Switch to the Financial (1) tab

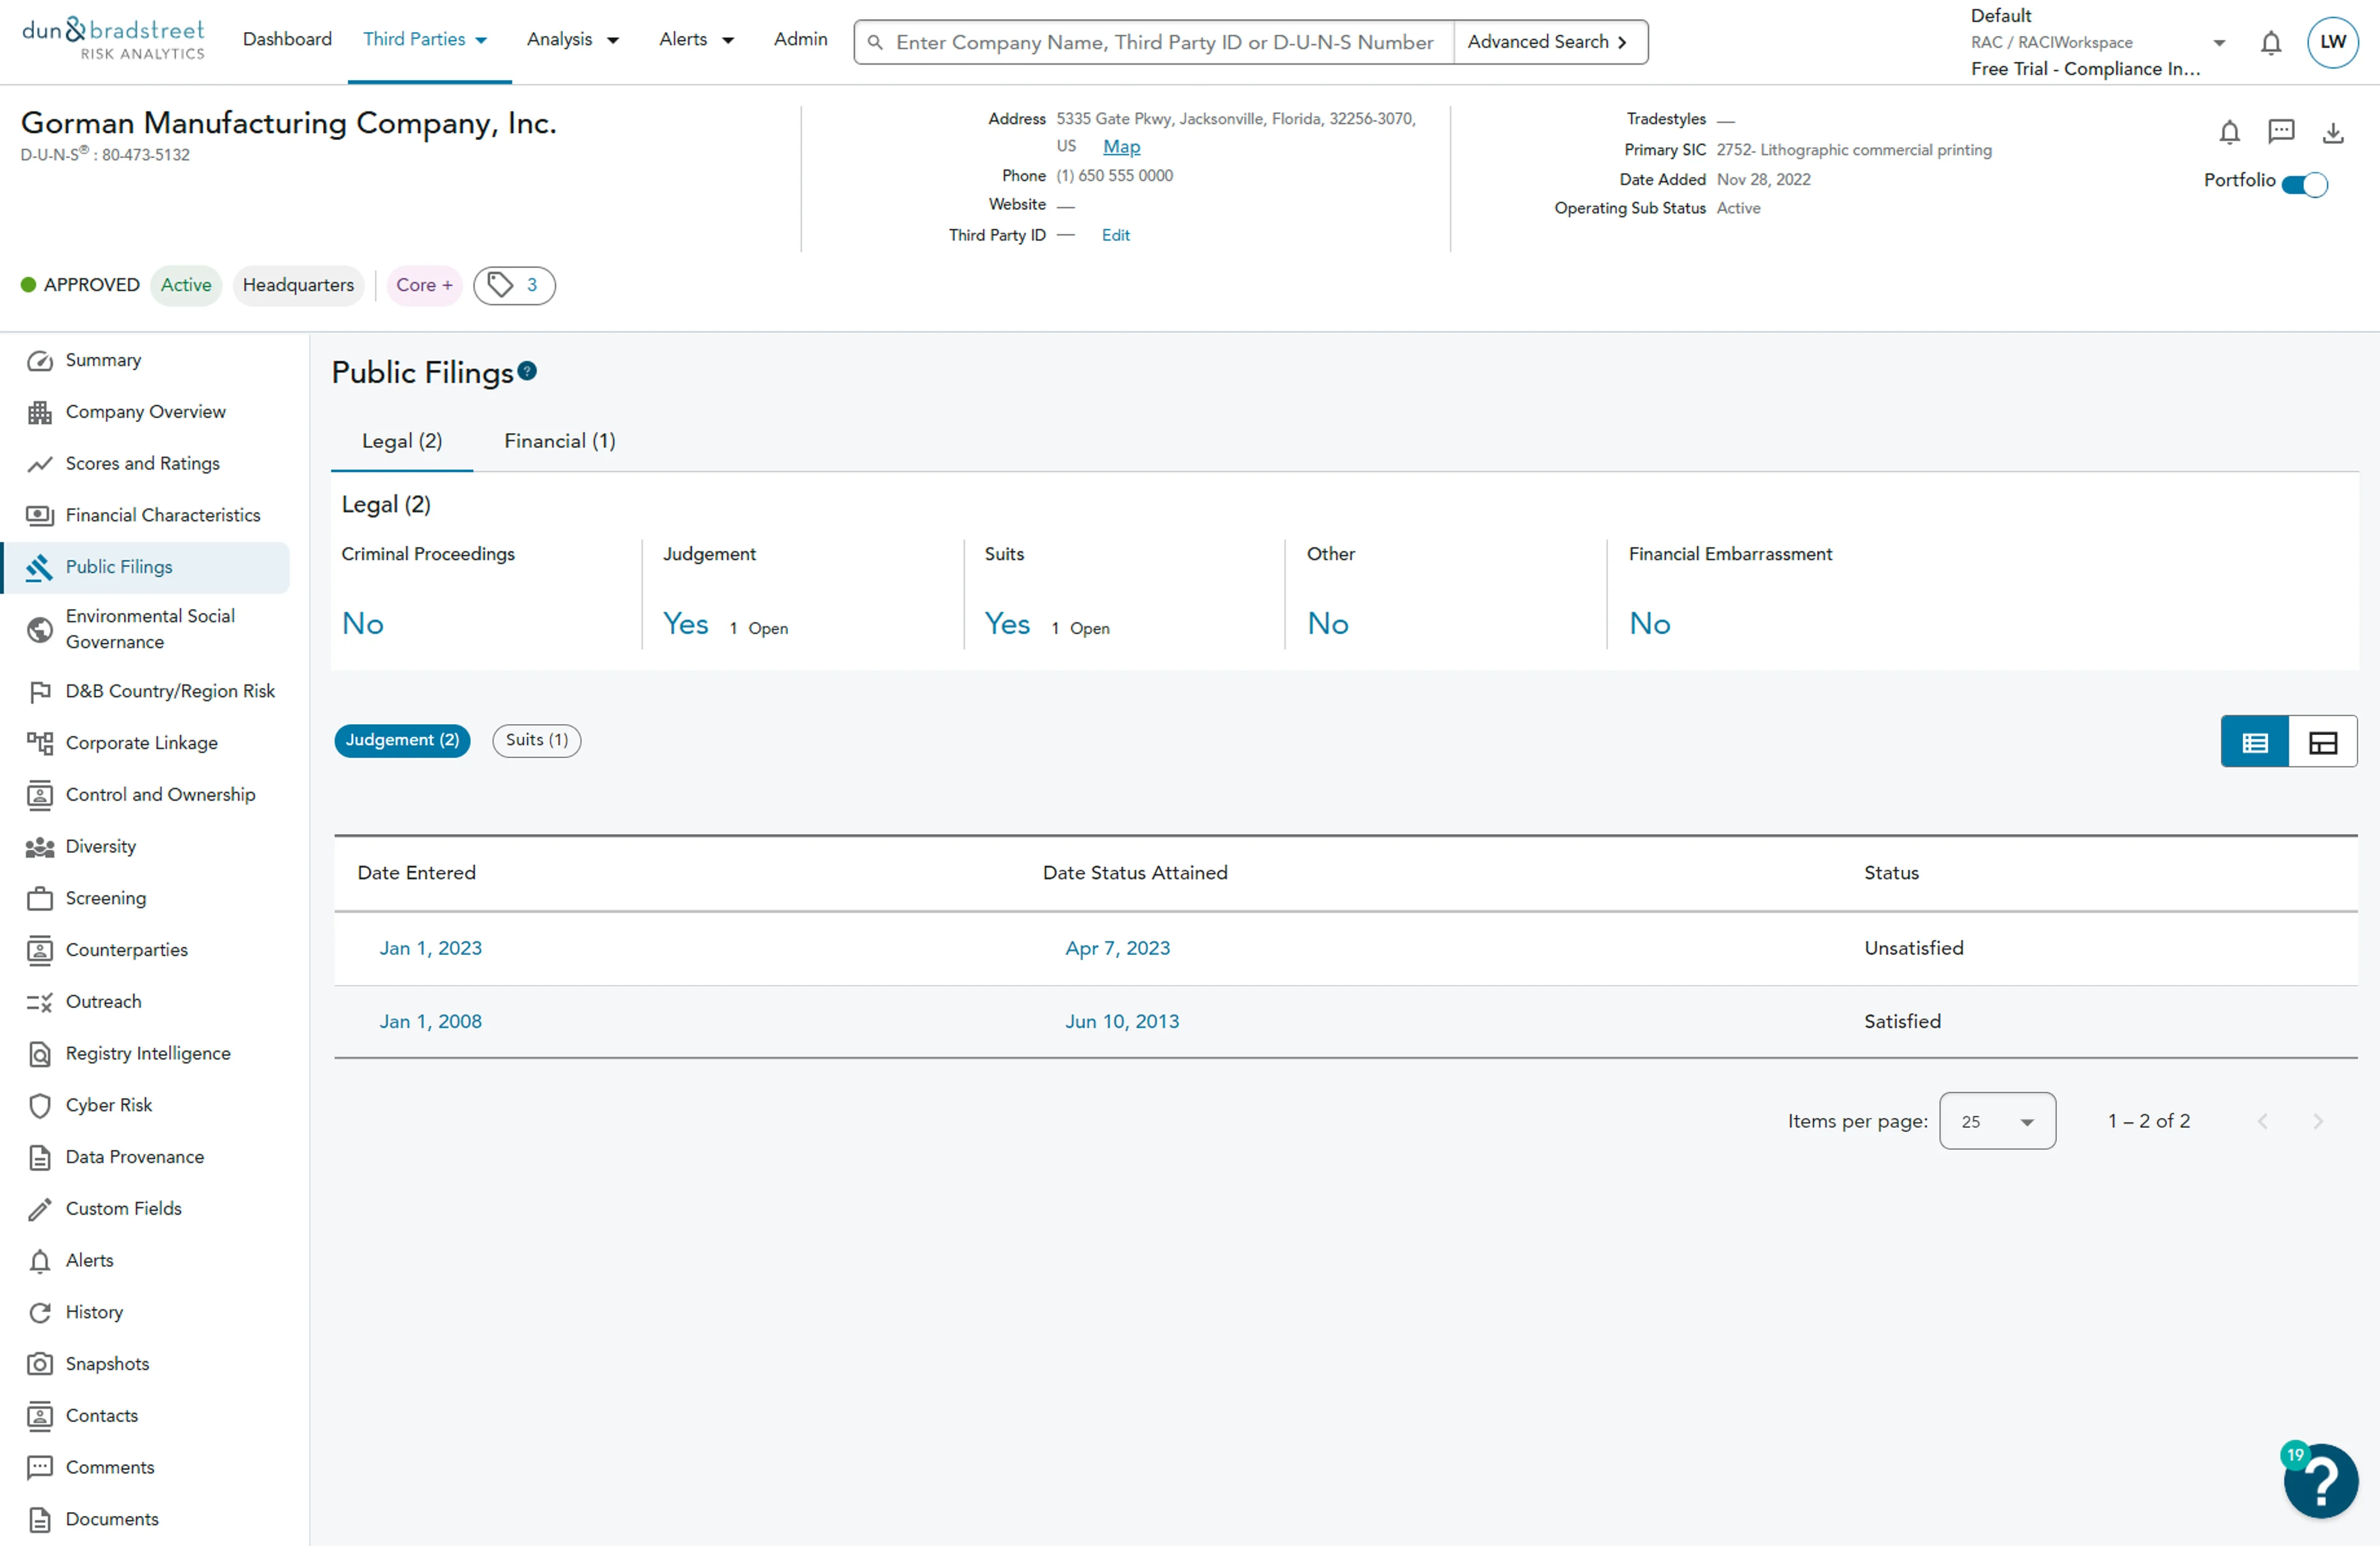[x=560, y=441]
